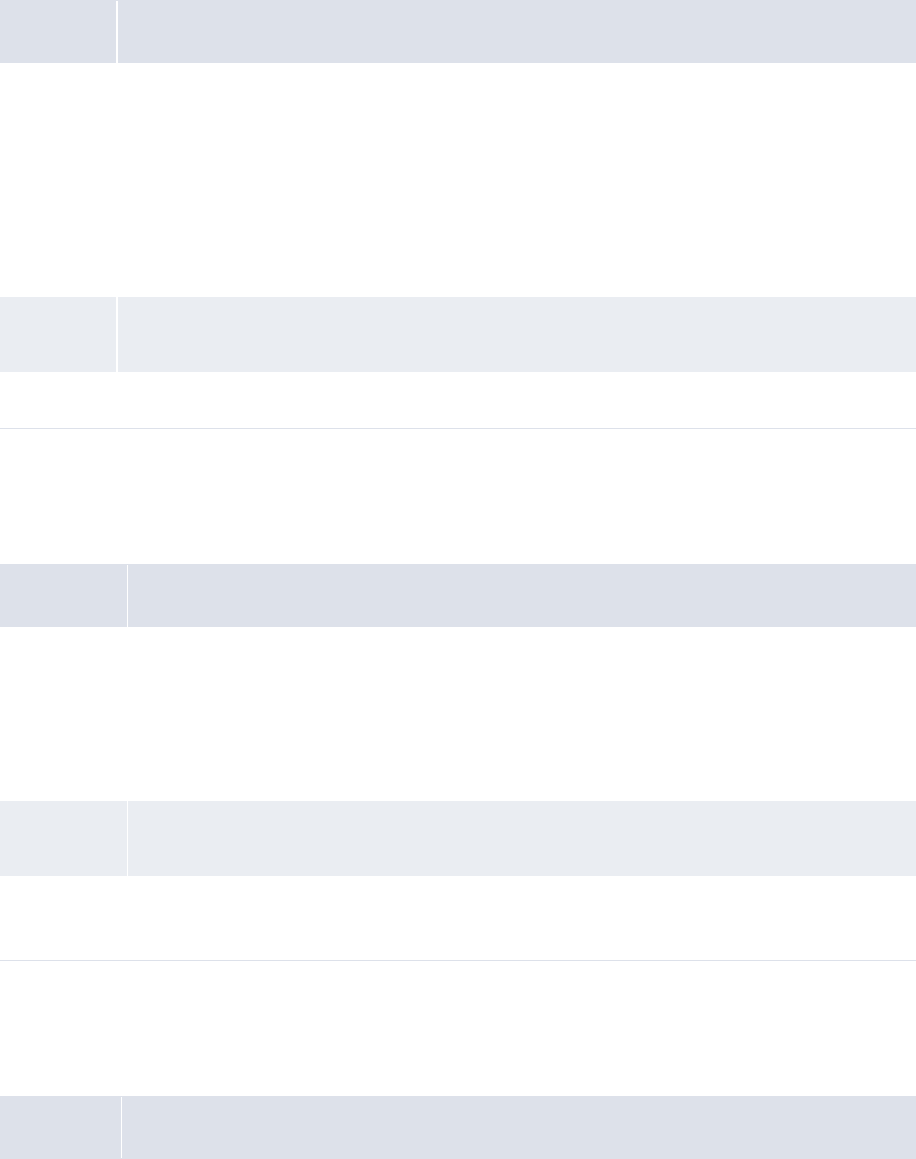Click column divider in second, lighter shaded row

117,334
